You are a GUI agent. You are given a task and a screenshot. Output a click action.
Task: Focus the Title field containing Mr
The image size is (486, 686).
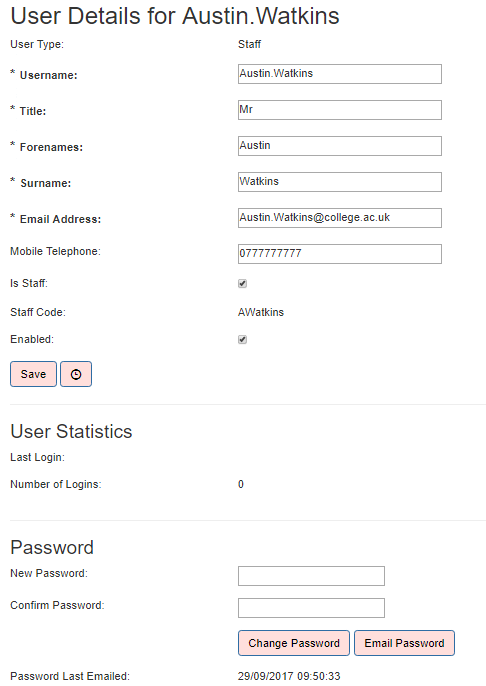pyautogui.click(x=340, y=110)
